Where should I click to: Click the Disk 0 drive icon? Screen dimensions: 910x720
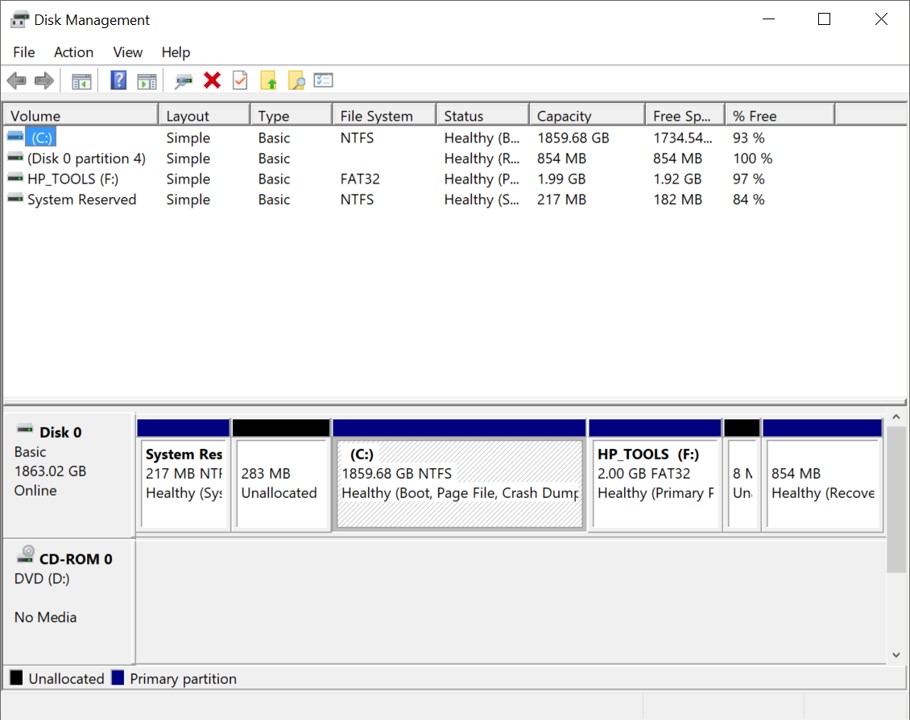pos(24,430)
